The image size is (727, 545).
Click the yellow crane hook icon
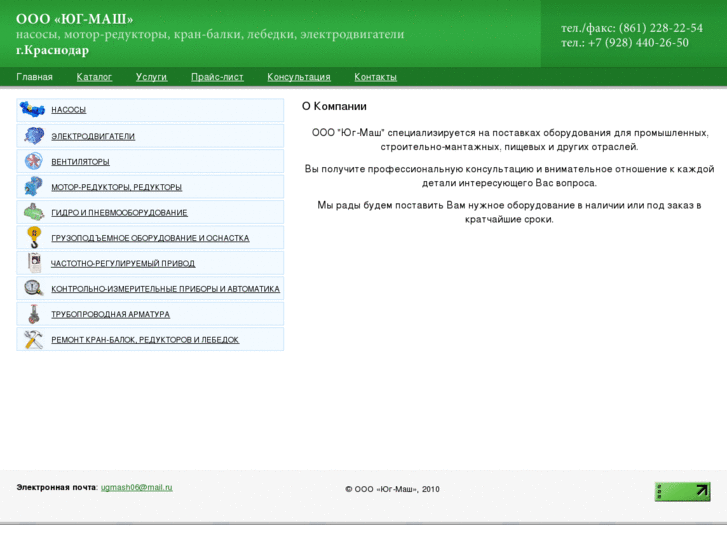(34, 237)
